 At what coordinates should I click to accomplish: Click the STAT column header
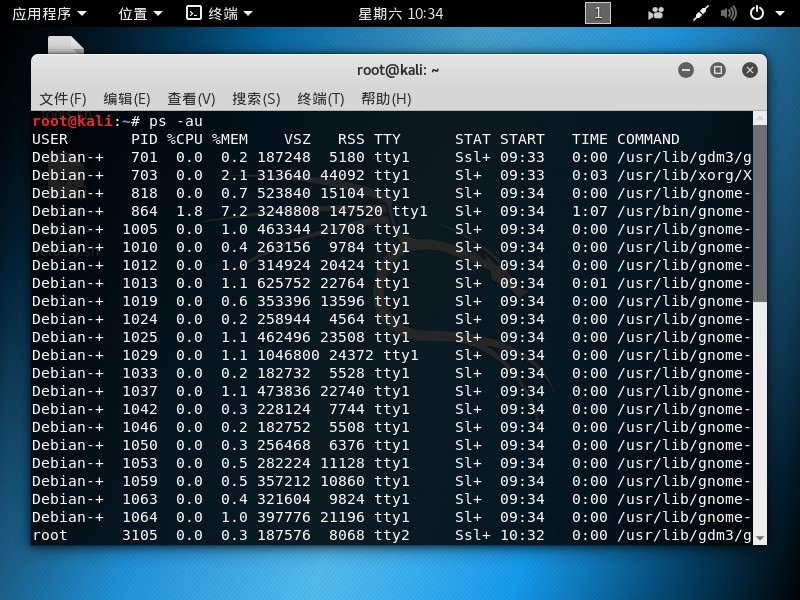coord(472,139)
